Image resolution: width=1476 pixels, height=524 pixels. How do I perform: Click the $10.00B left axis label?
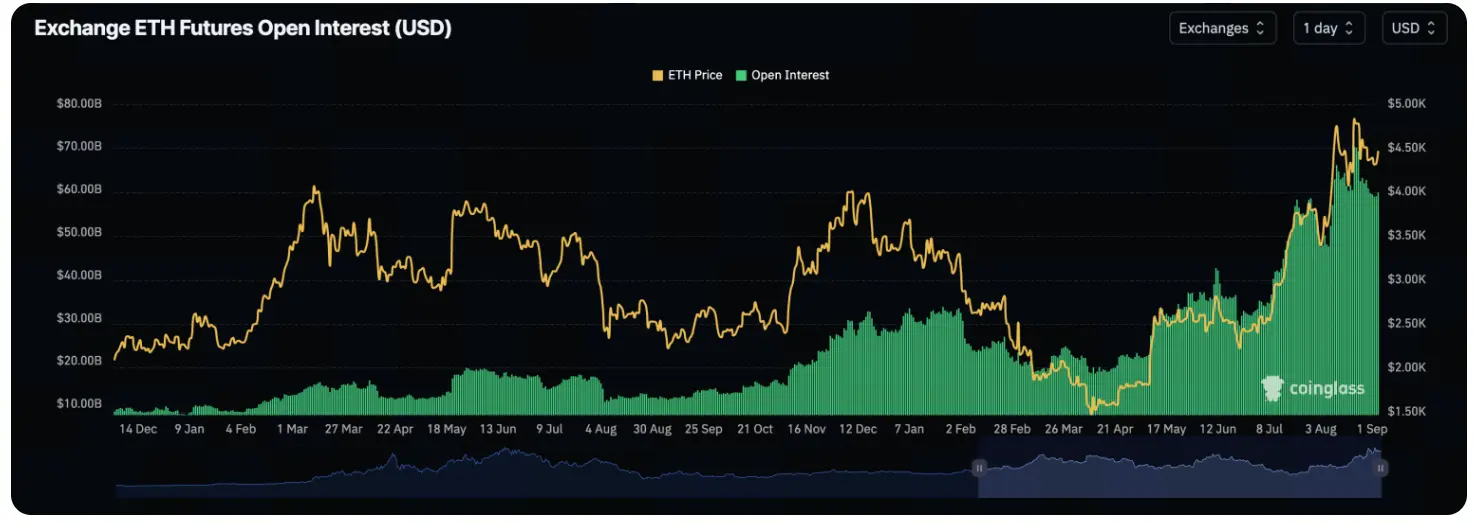[79, 404]
